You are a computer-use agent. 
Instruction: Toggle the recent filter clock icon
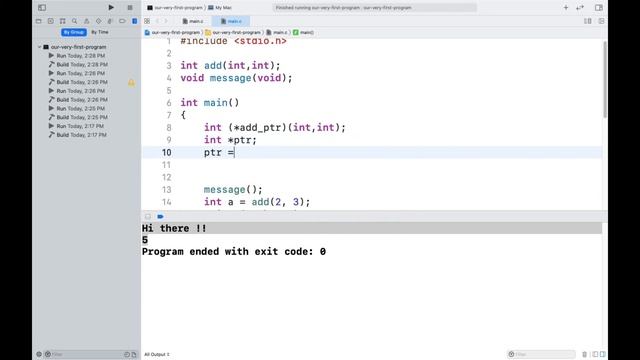[x=127, y=354]
